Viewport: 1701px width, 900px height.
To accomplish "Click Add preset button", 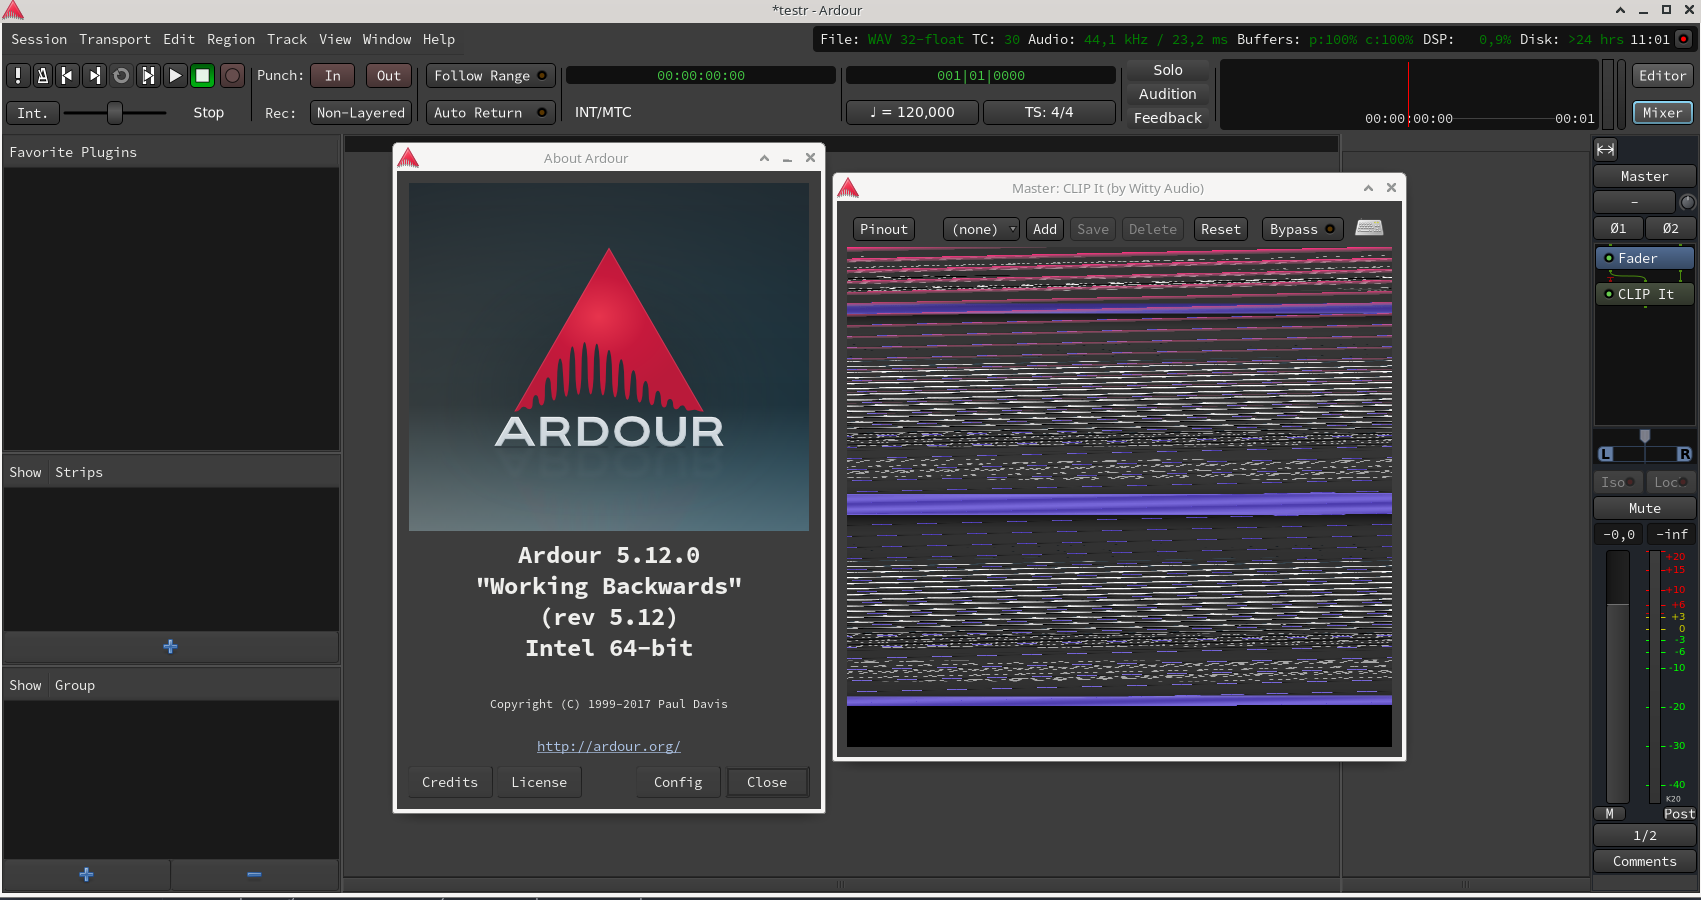I will tap(1045, 229).
